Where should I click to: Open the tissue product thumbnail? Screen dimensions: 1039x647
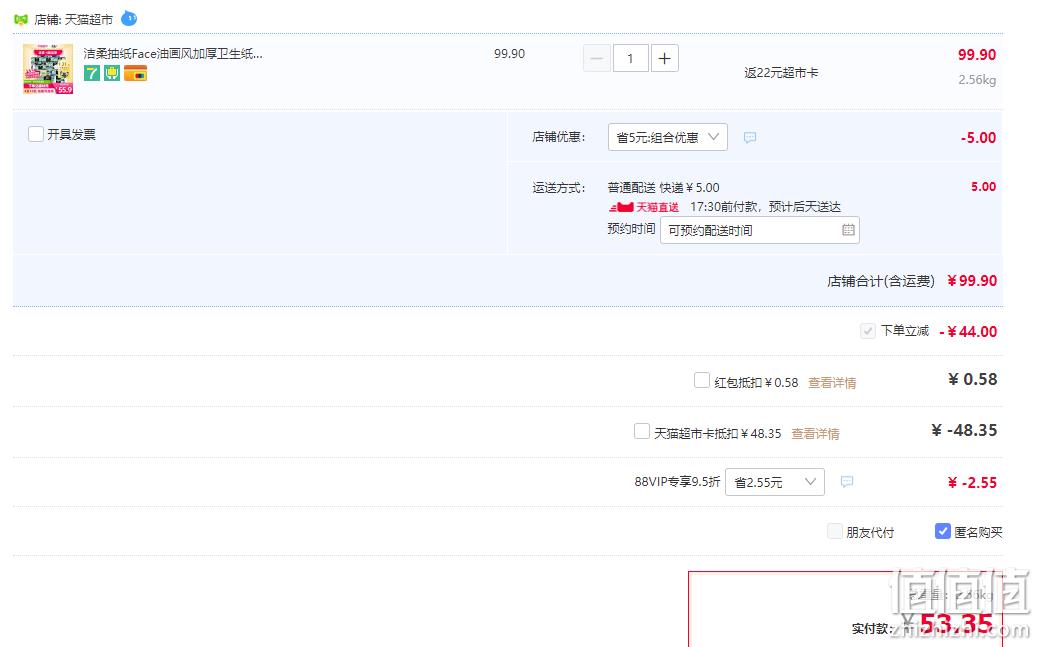(48, 69)
